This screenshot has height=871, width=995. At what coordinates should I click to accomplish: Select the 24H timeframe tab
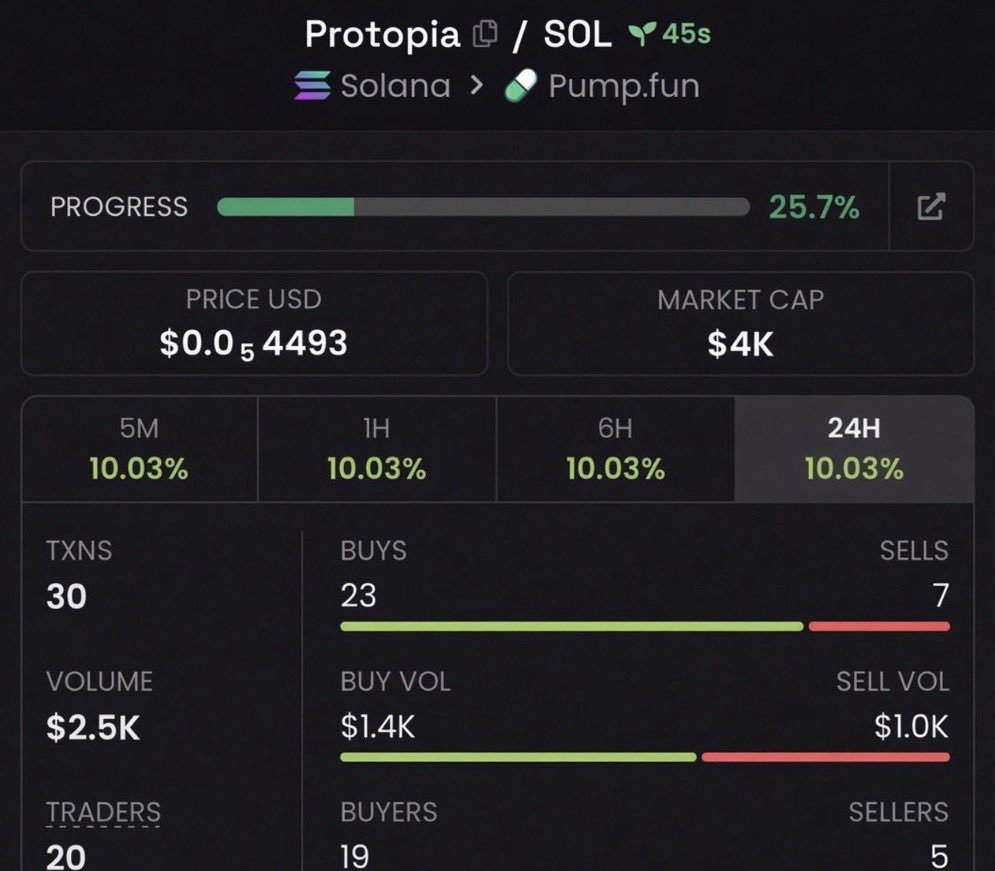tap(854, 449)
